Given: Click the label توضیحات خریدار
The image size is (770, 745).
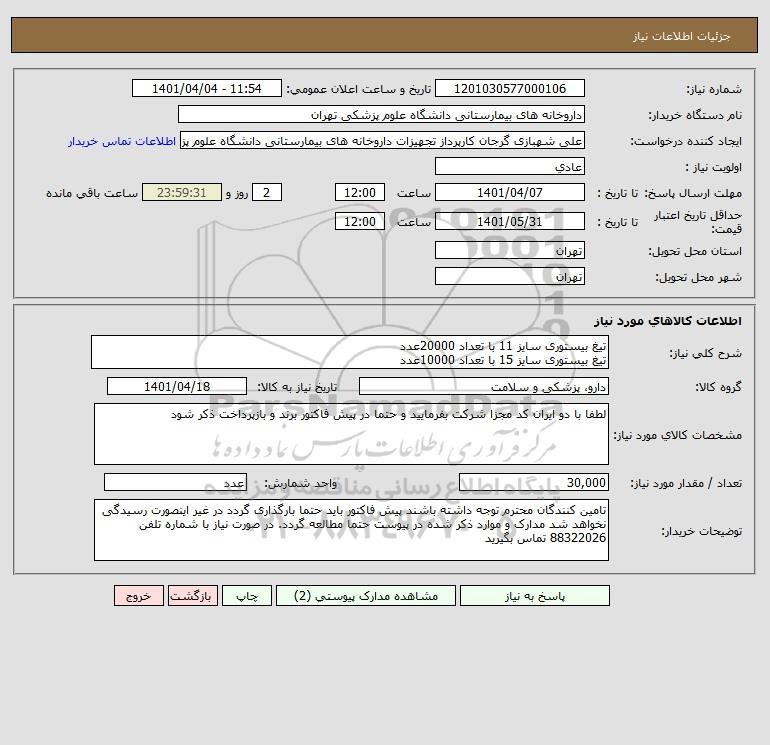Looking at the screenshot, I should pos(702,531).
